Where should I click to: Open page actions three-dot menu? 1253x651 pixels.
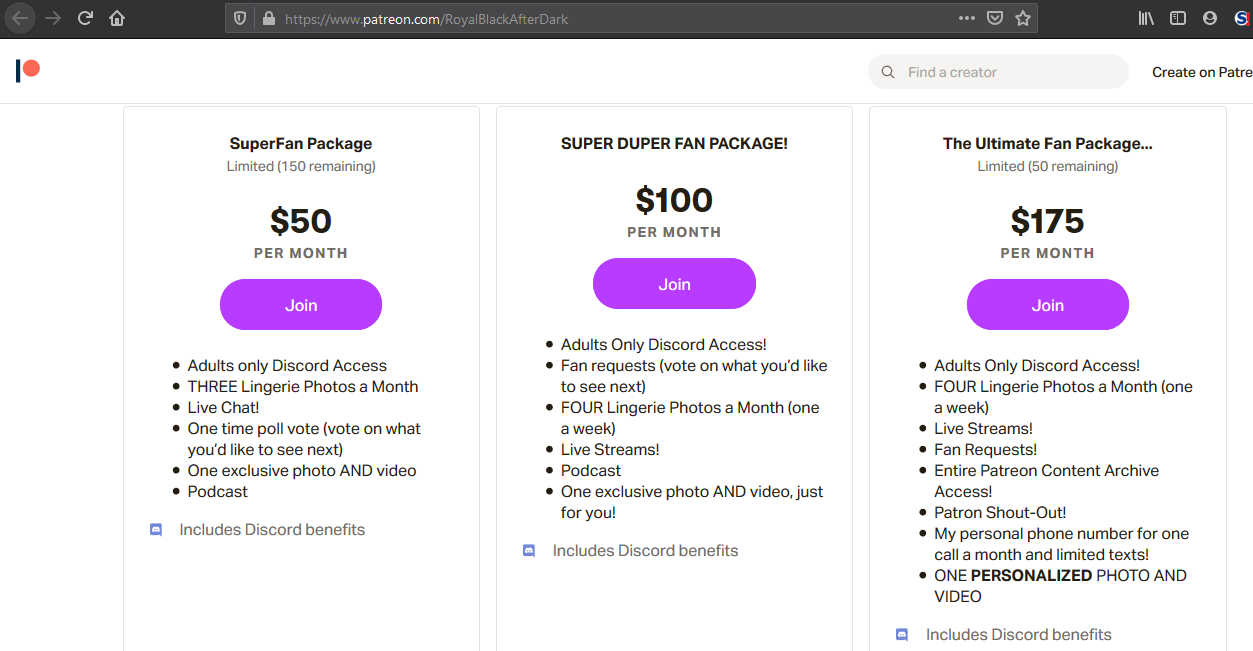966,18
